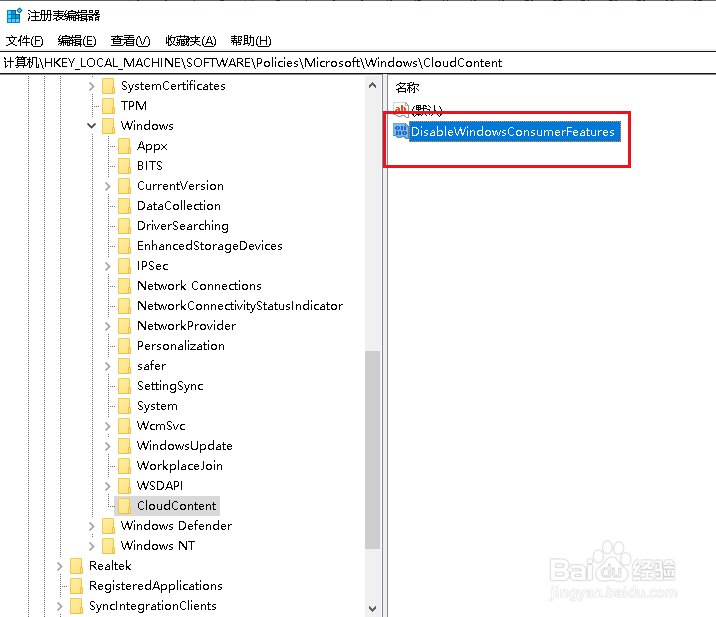Expand the Realtek key
Screen dimensions: 716x617
[x=59, y=566]
